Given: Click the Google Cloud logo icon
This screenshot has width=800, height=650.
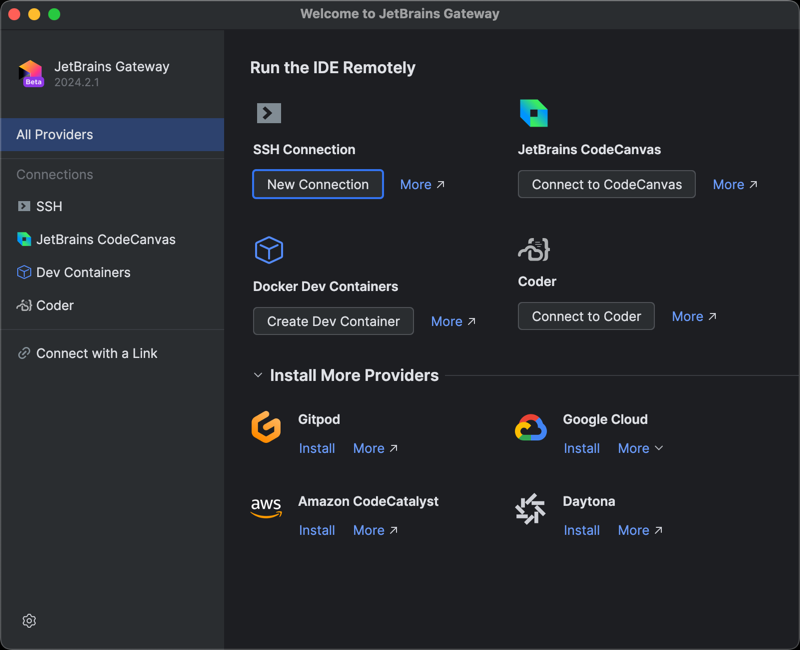Looking at the screenshot, I should [530, 425].
